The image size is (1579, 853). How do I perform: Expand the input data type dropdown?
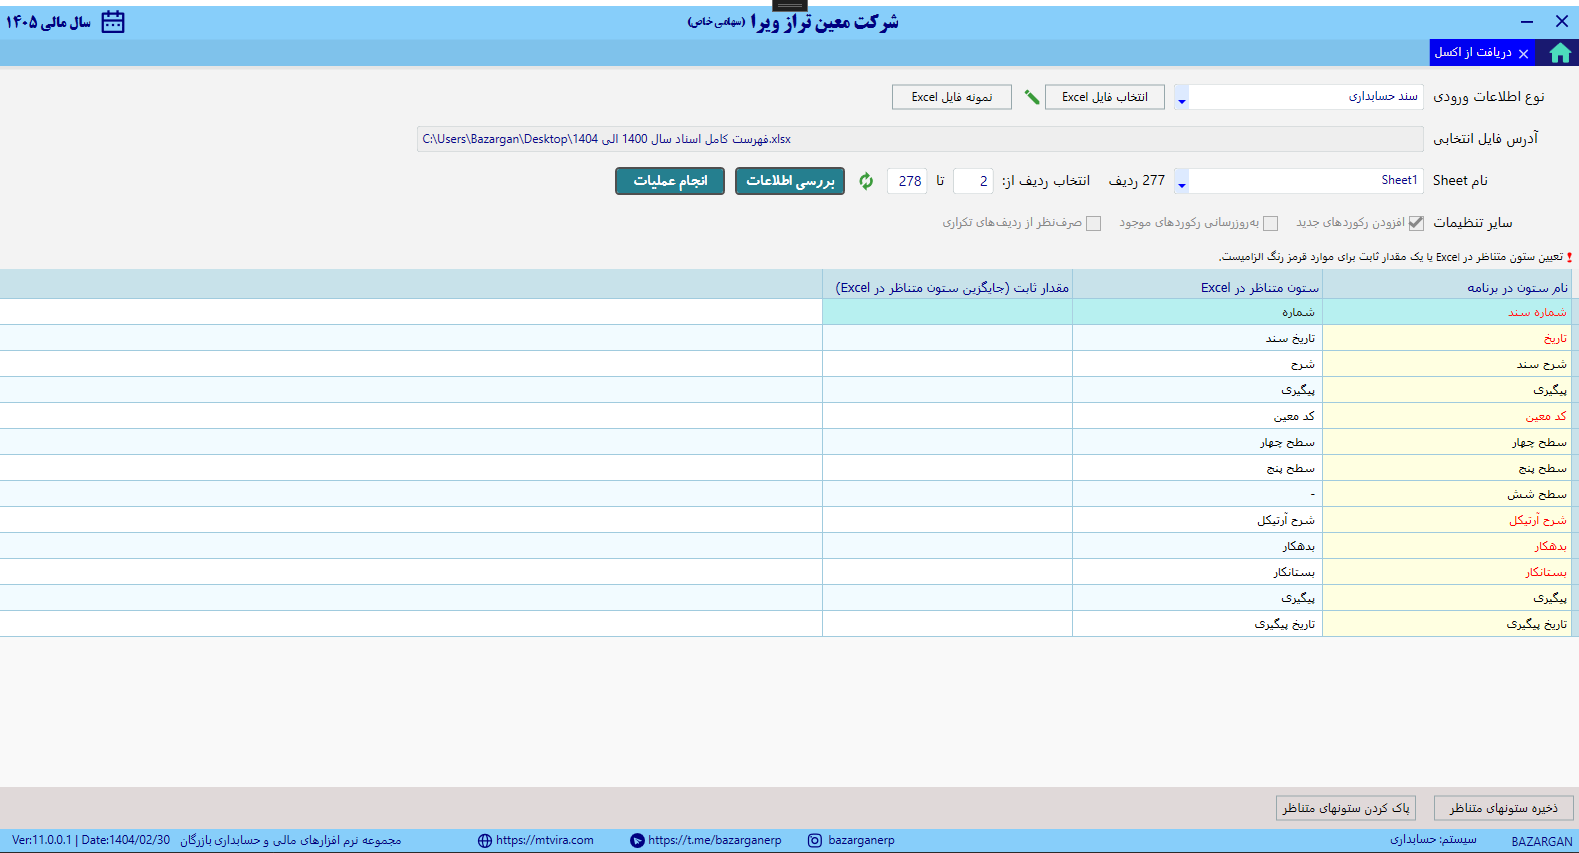1181,98
